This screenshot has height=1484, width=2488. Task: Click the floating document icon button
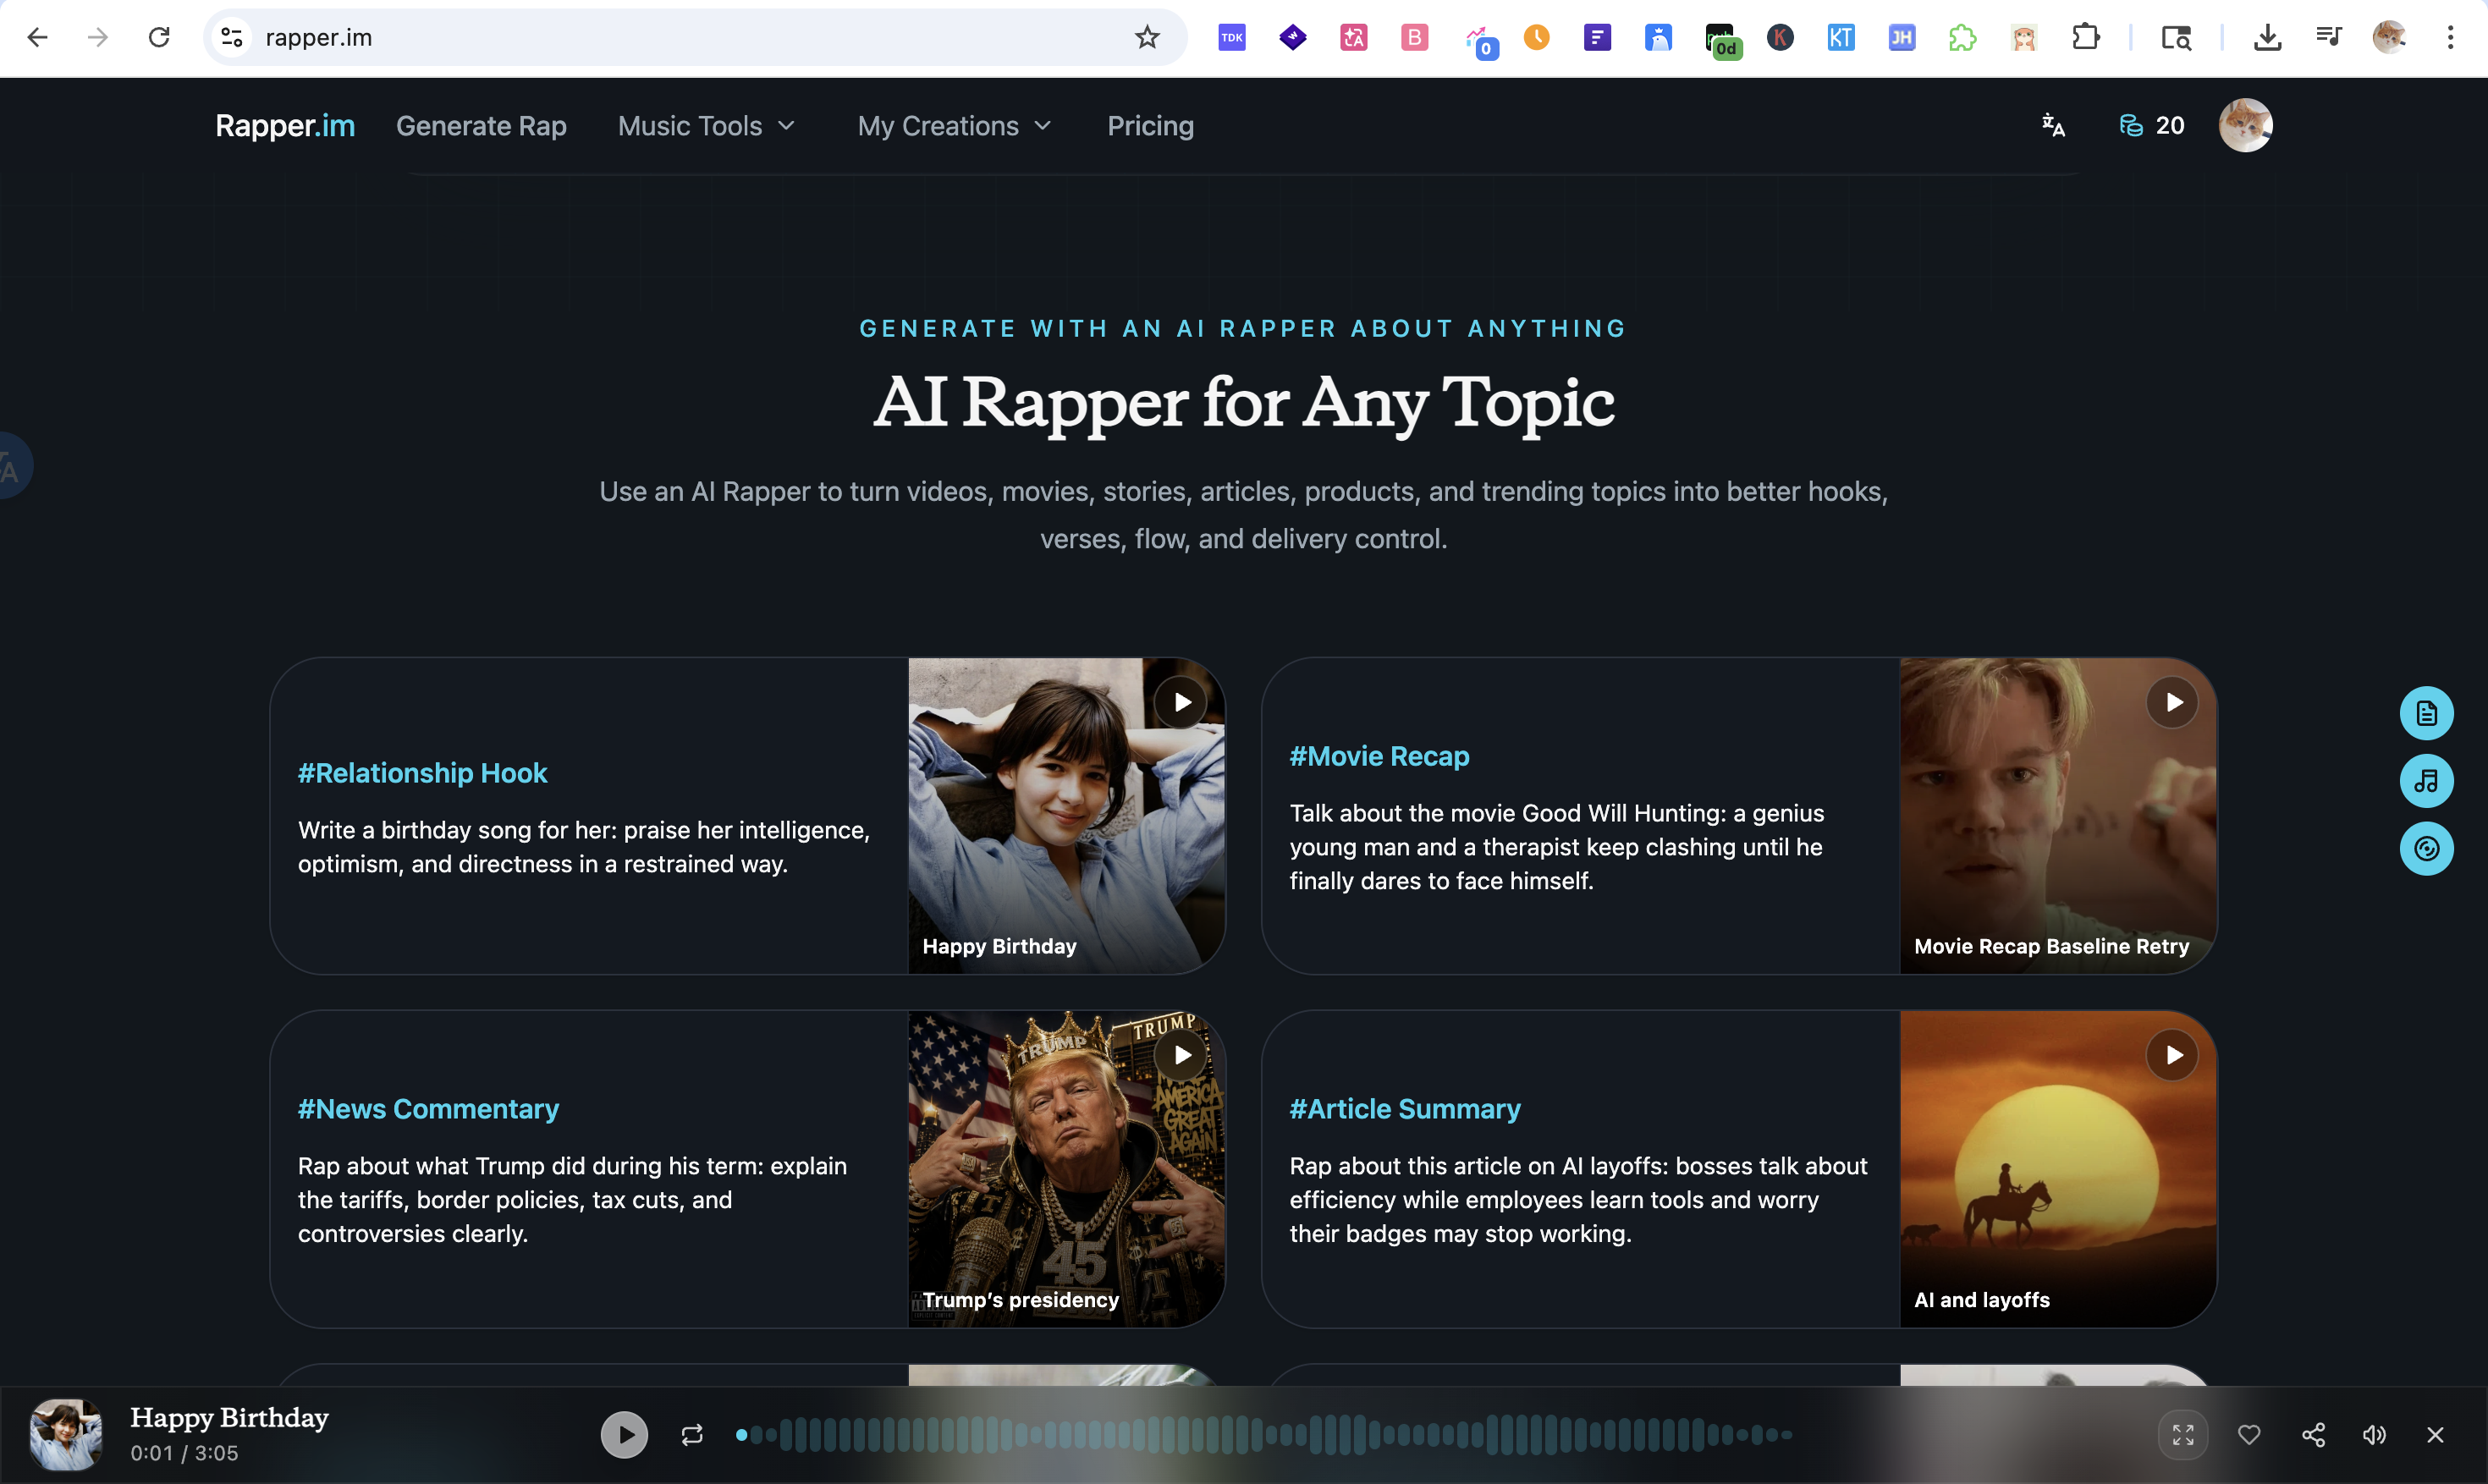pos(2426,713)
